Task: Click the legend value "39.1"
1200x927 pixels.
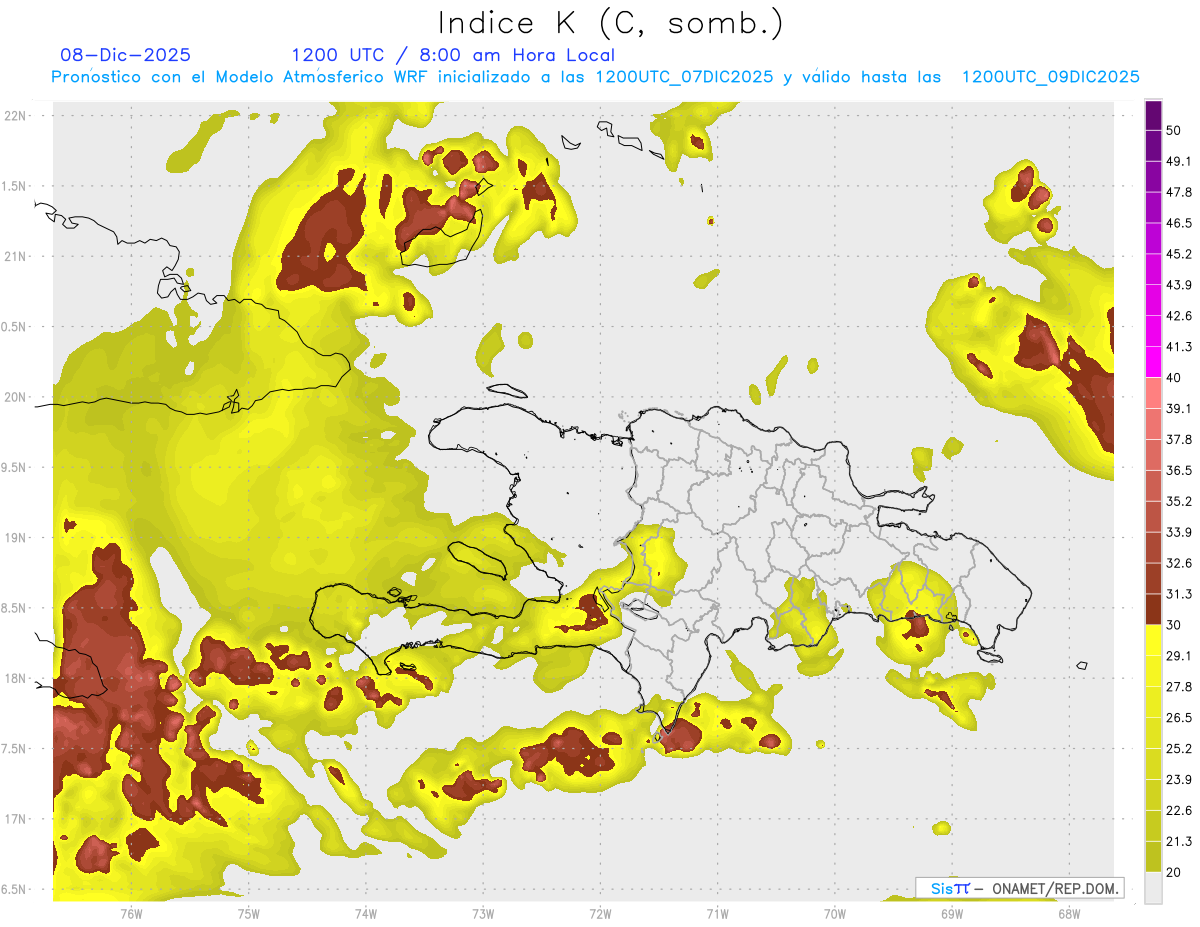Action: (x=1179, y=409)
